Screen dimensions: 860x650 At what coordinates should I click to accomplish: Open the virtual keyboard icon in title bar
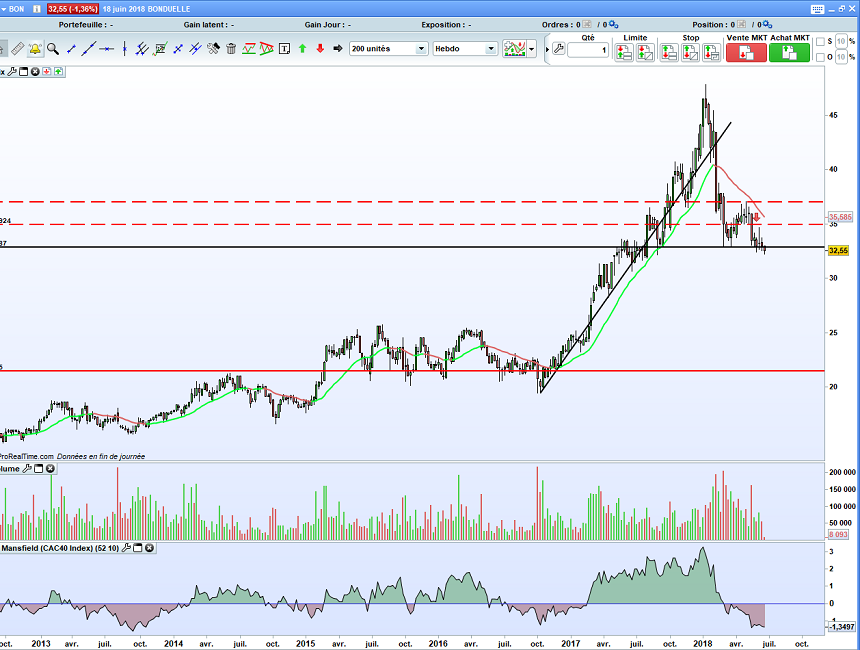coord(817,9)
